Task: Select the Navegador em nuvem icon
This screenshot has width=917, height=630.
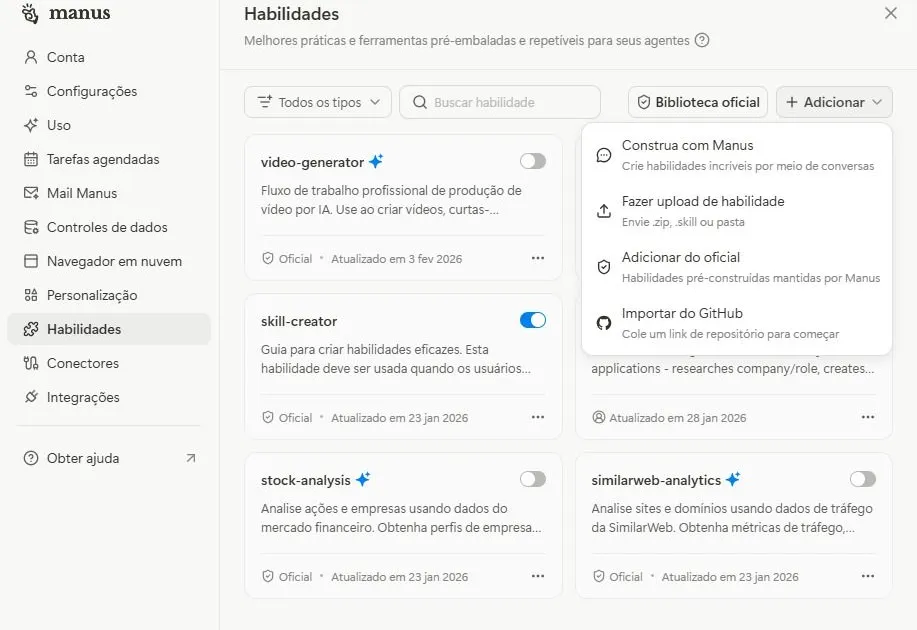Action: click(x=29, y=261)
